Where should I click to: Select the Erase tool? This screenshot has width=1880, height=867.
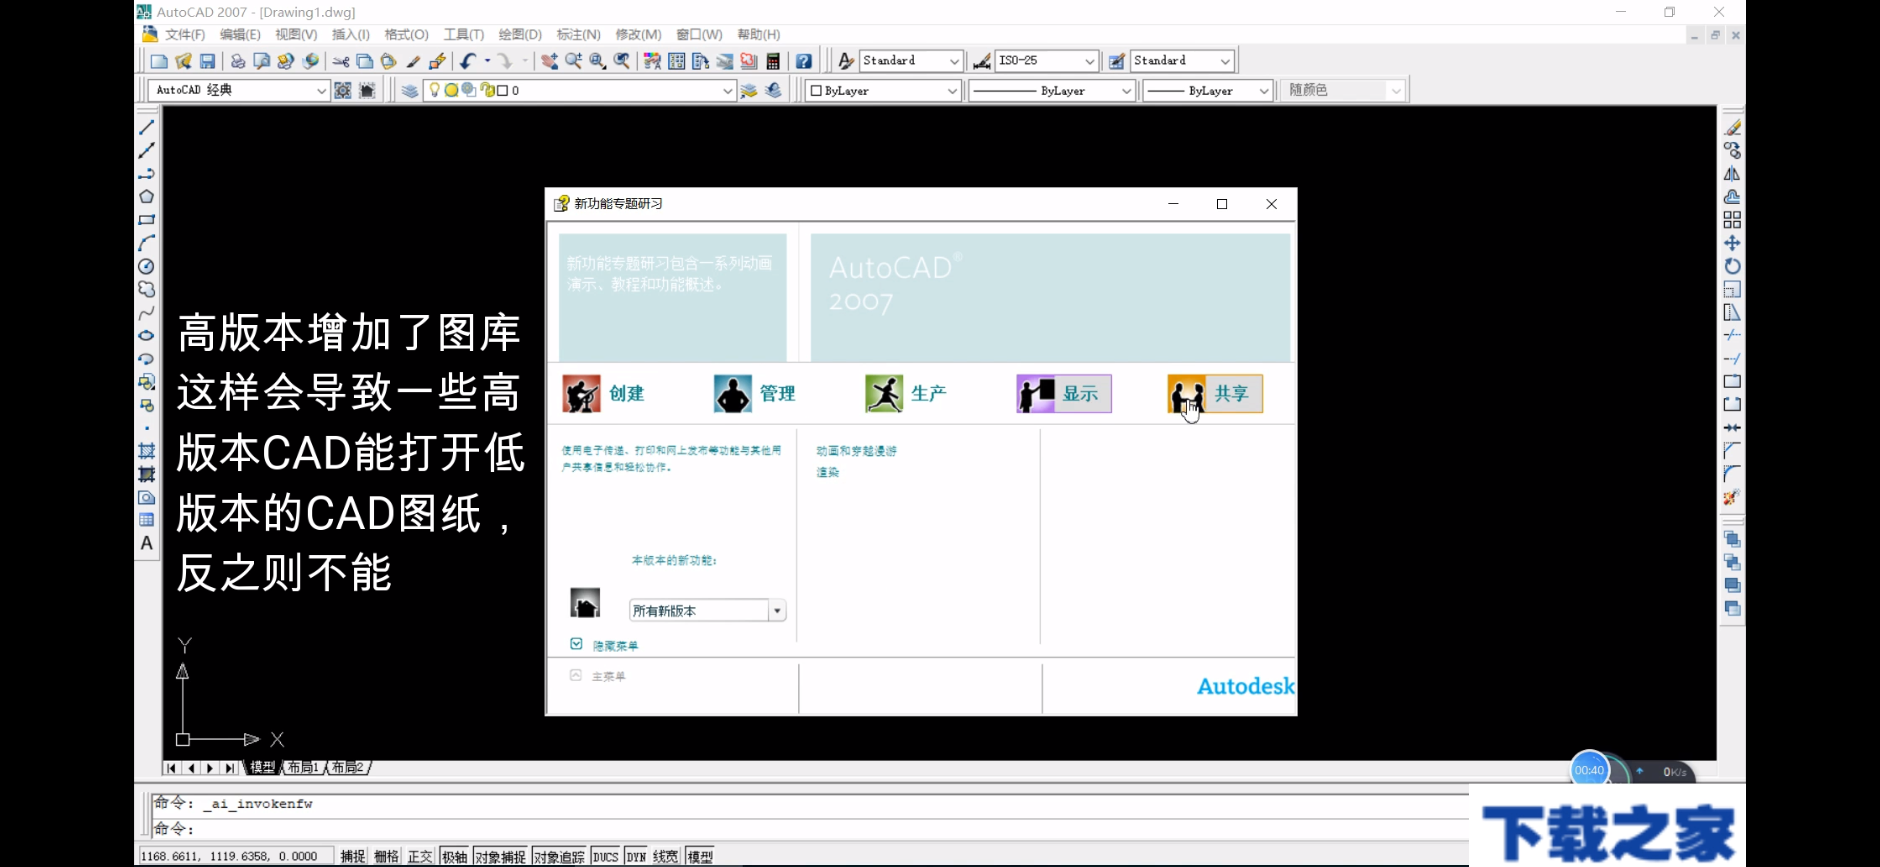[x=1732, y=127]
